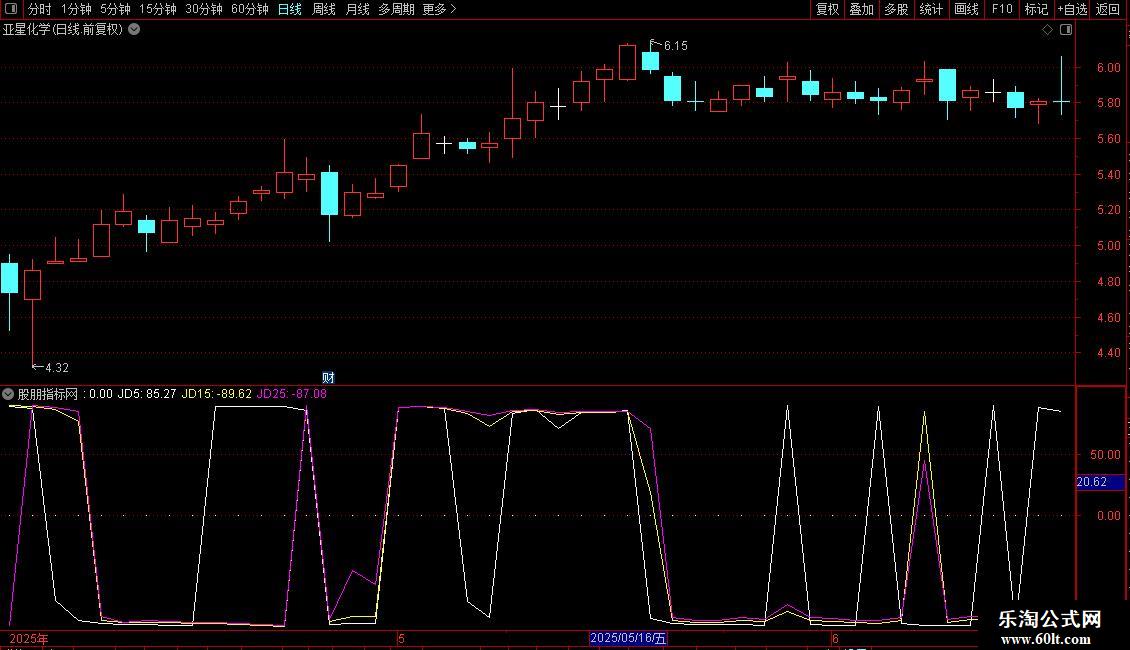Click the stock title 亚星化学(日线.前复权)

63,30
